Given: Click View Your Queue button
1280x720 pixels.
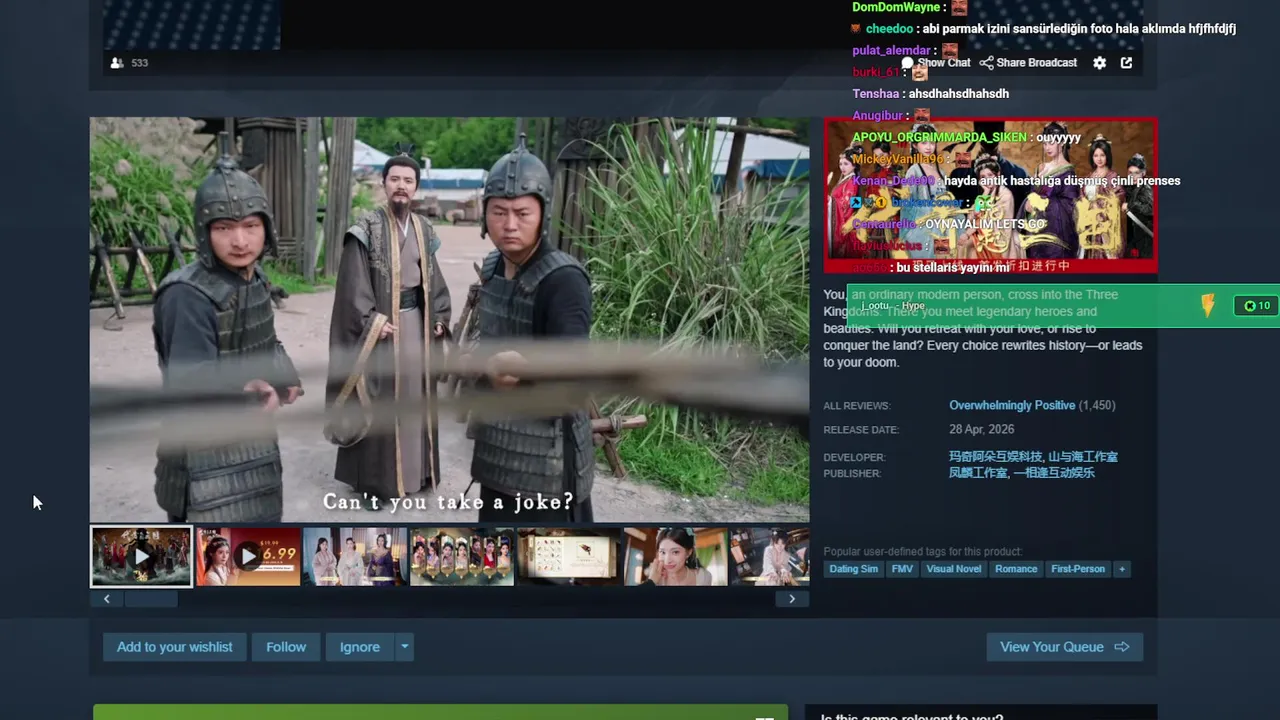Looking at the screenshot, I should click(1064, 647).
